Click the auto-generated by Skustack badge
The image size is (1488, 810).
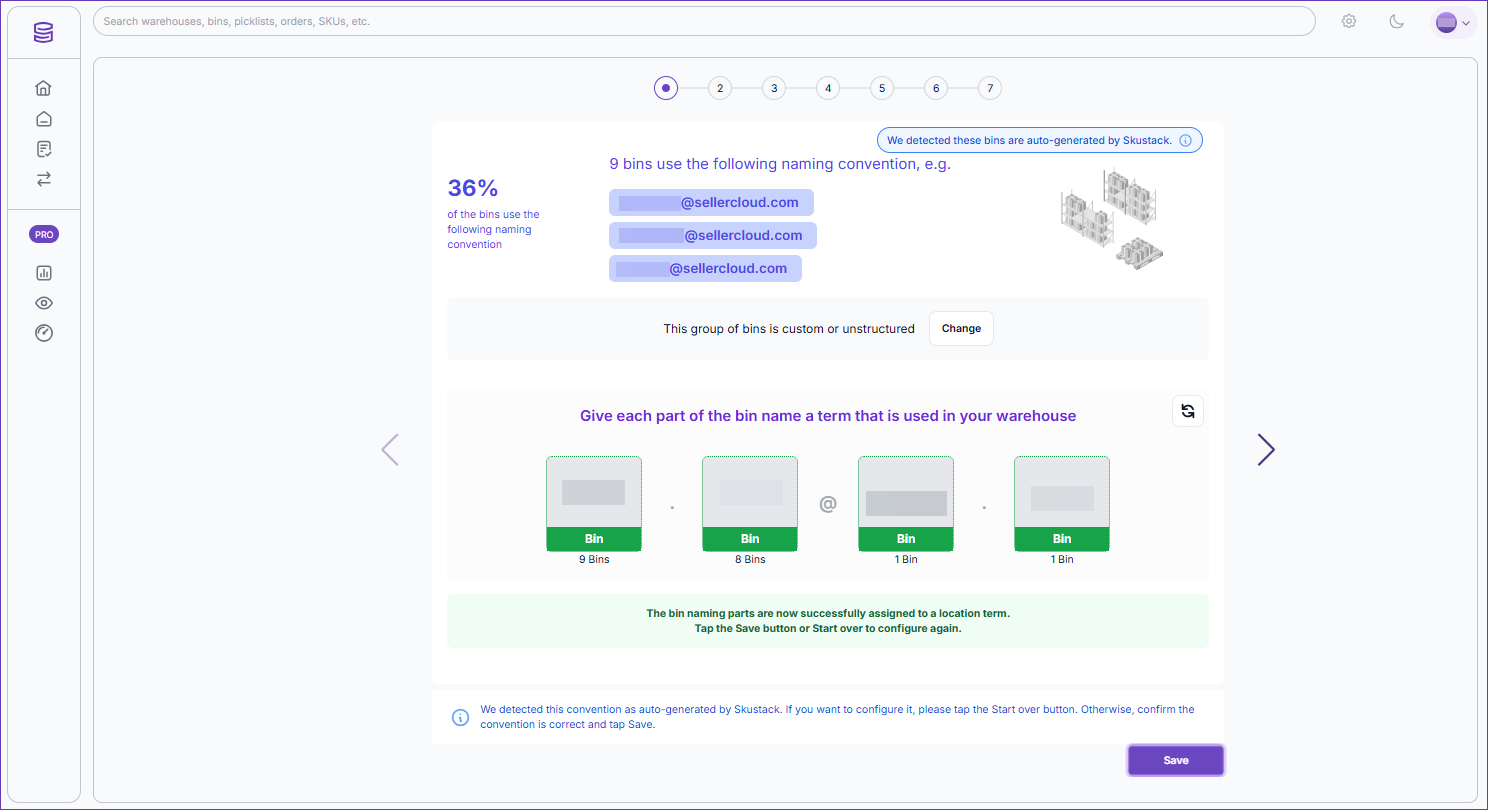(x=1039, y=140)
